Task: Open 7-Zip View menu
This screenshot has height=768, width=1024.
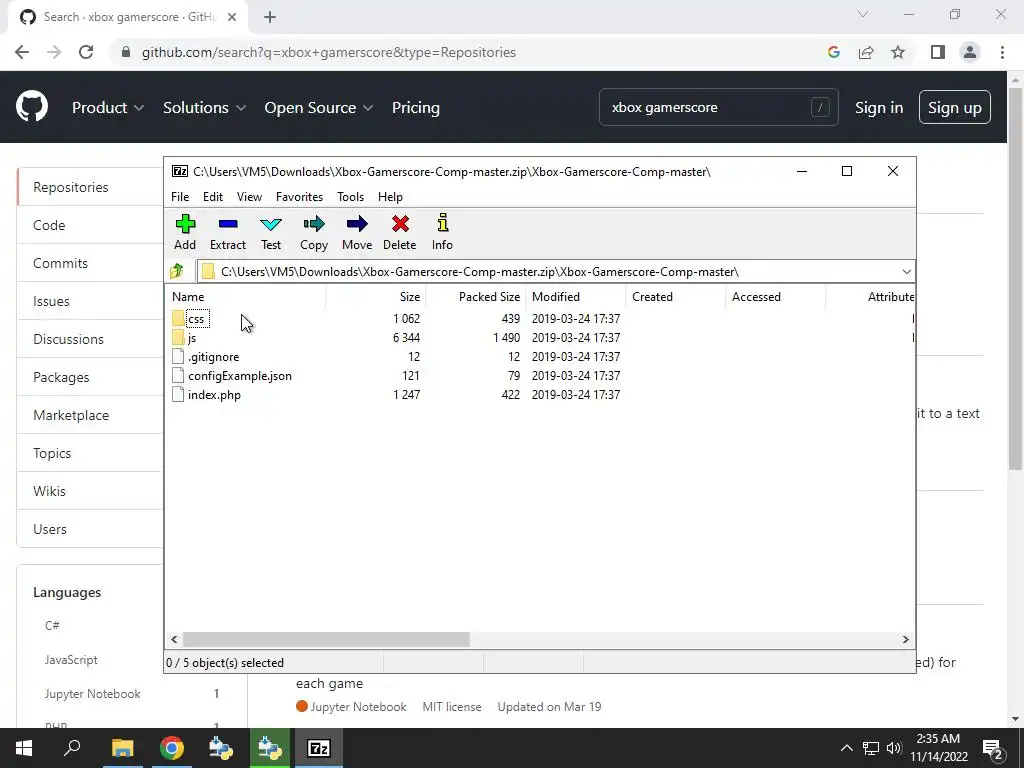Action: click(x=249, y=197)
